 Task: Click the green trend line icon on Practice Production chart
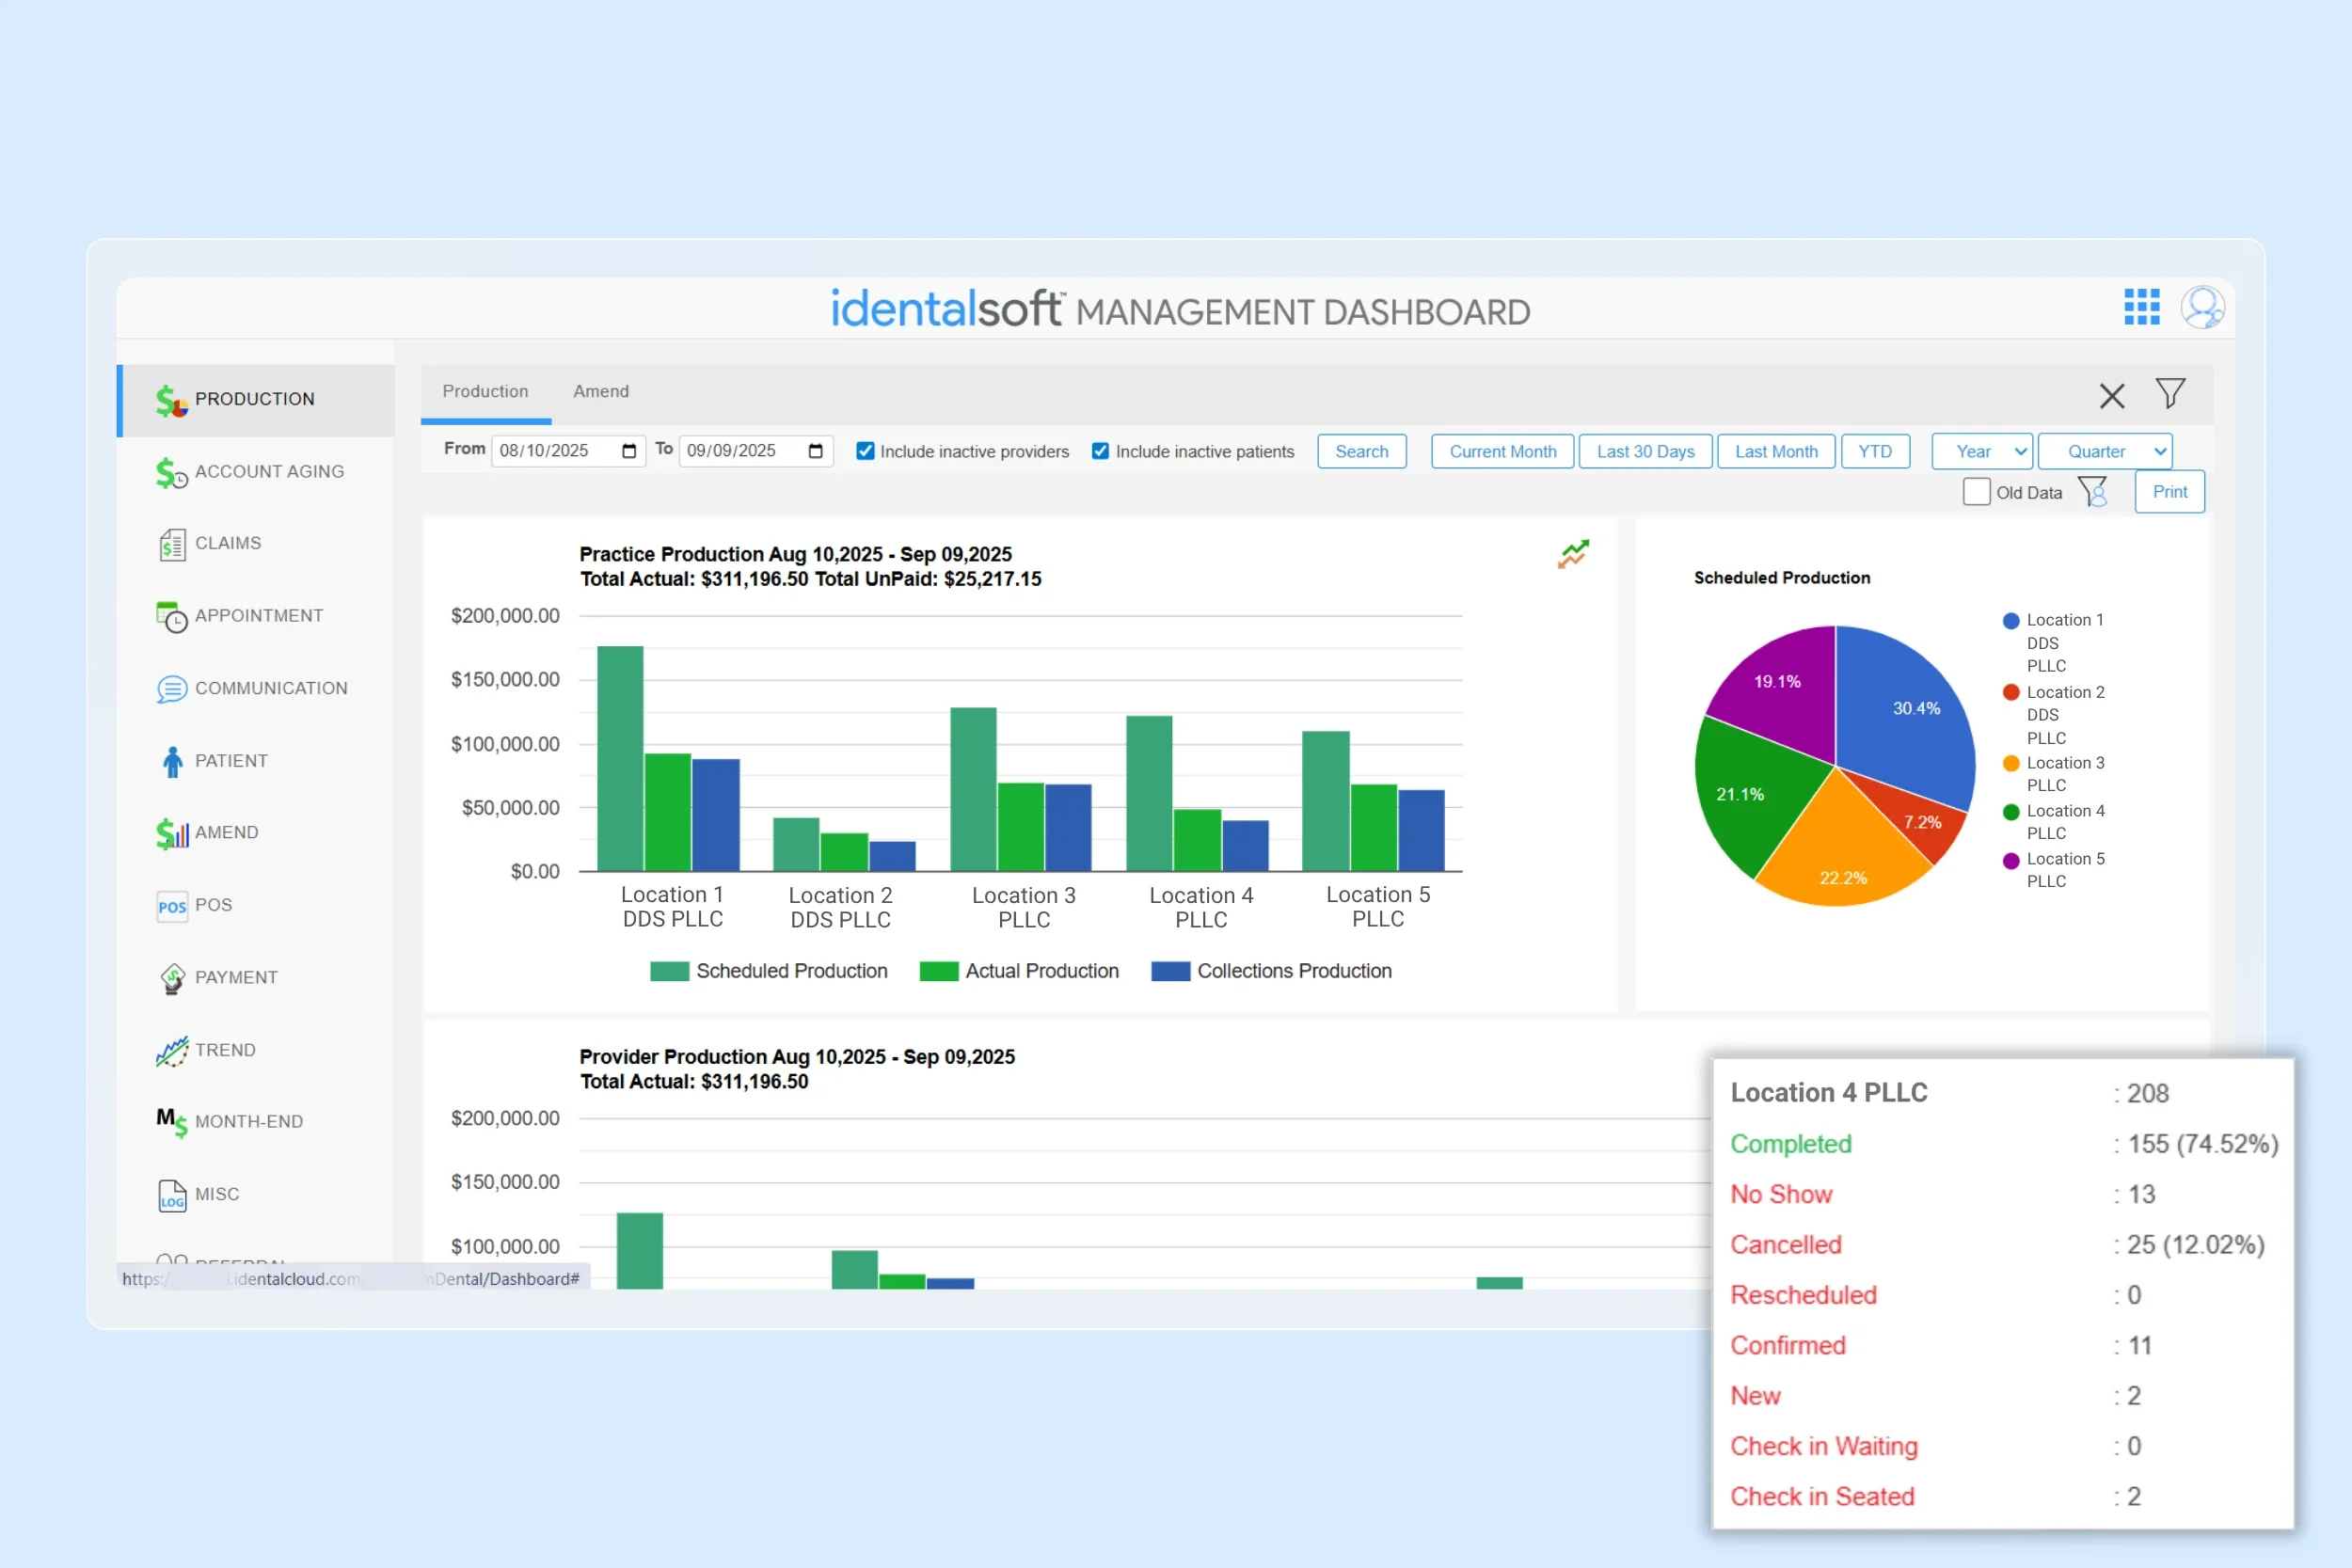coord(1573,554)
